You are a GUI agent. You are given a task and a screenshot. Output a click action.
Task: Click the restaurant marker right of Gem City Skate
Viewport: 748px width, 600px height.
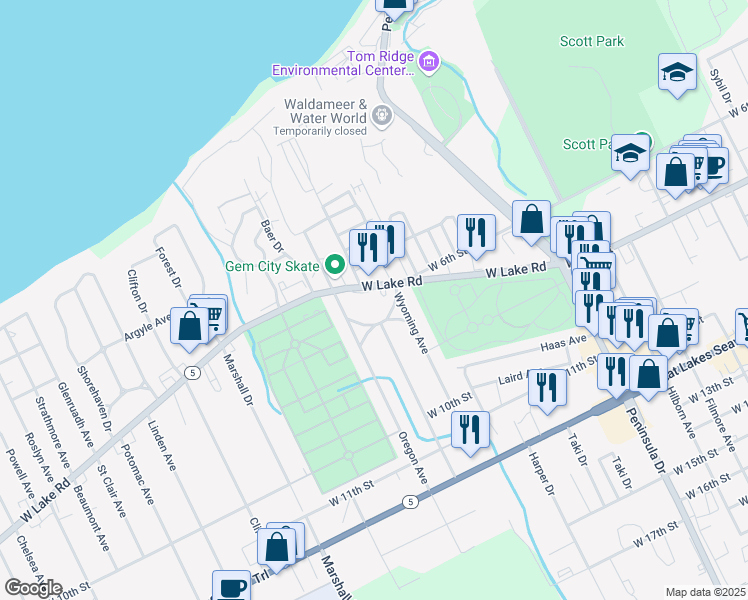(x=368, y=248)
